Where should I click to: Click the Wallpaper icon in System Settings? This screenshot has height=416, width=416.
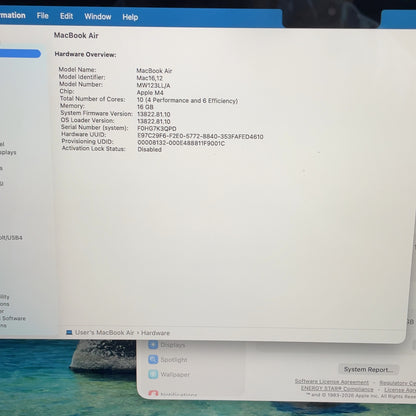(153, 374)
